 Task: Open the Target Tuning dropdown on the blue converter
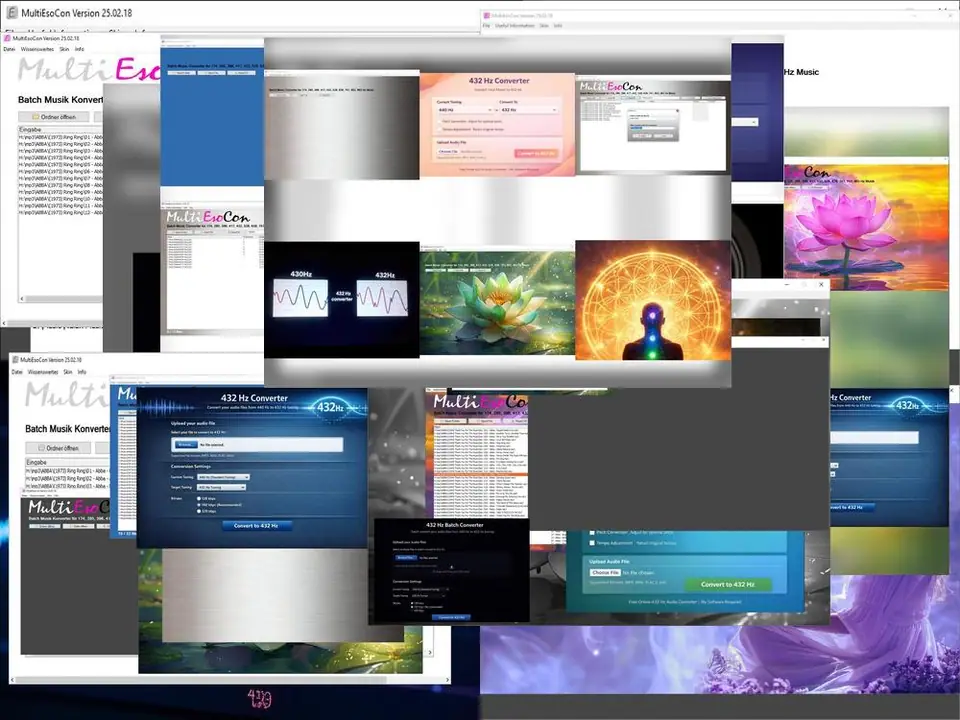point(221,488)
